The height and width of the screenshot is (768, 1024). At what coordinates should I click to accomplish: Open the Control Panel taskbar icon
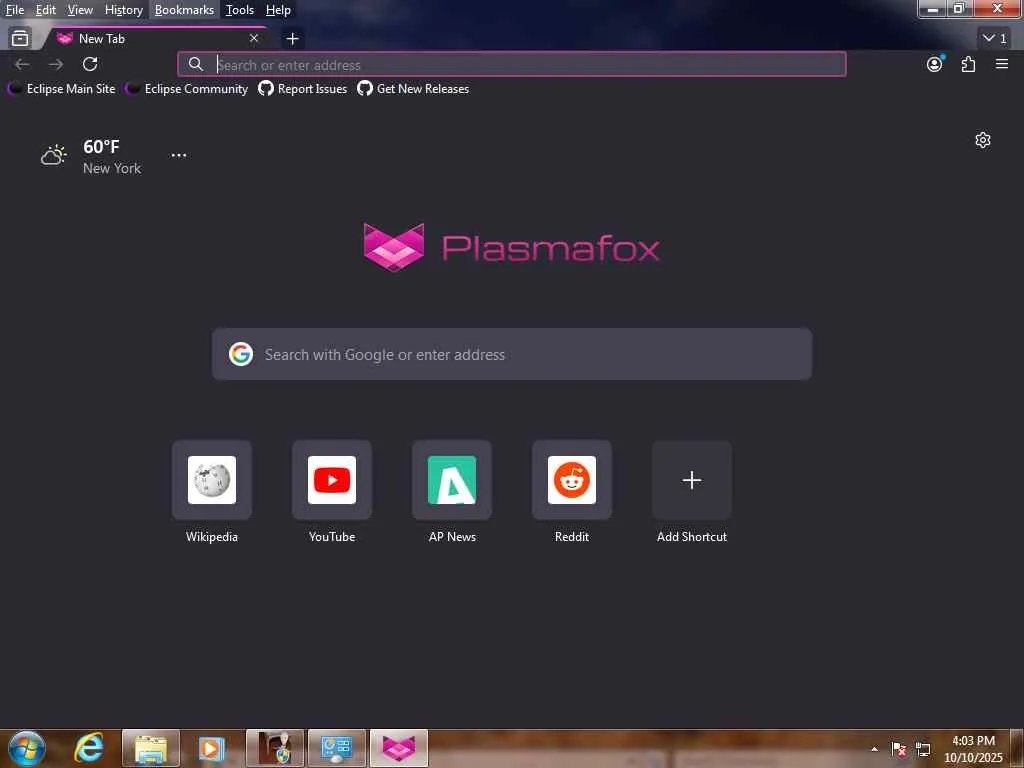[x=336, y=748]
